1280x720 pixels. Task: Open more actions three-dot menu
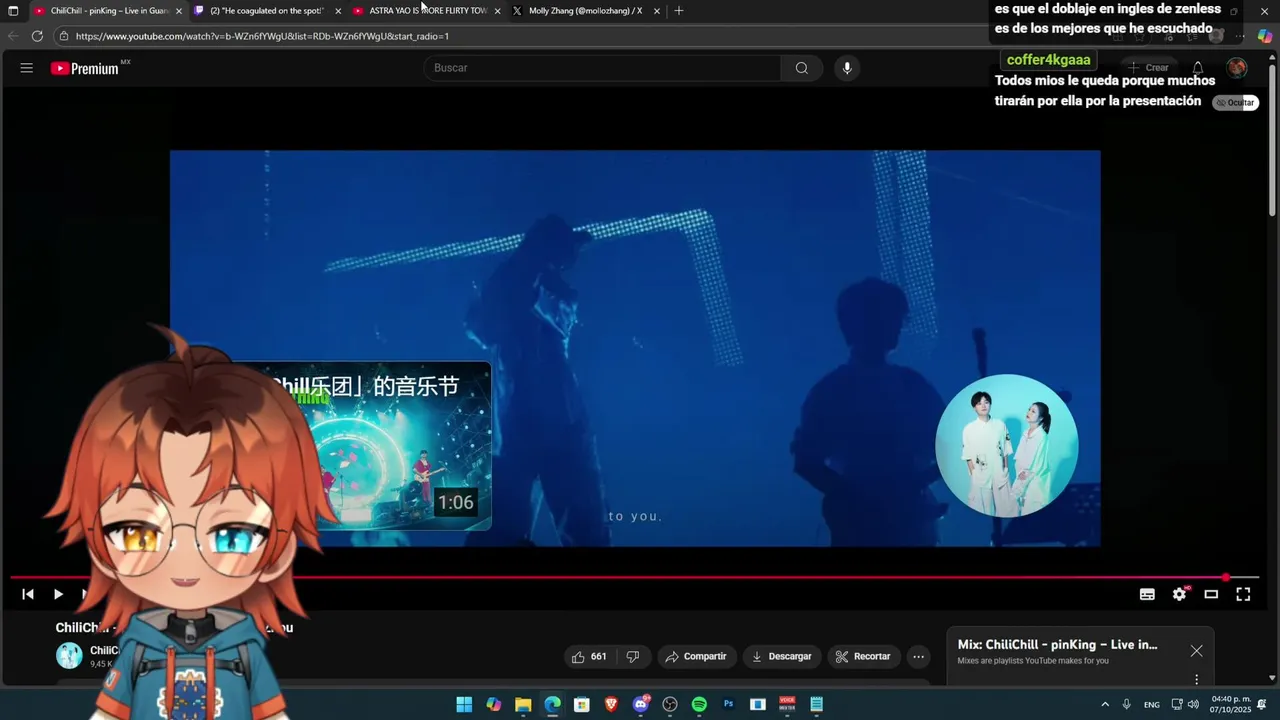(x=918, y=657)
